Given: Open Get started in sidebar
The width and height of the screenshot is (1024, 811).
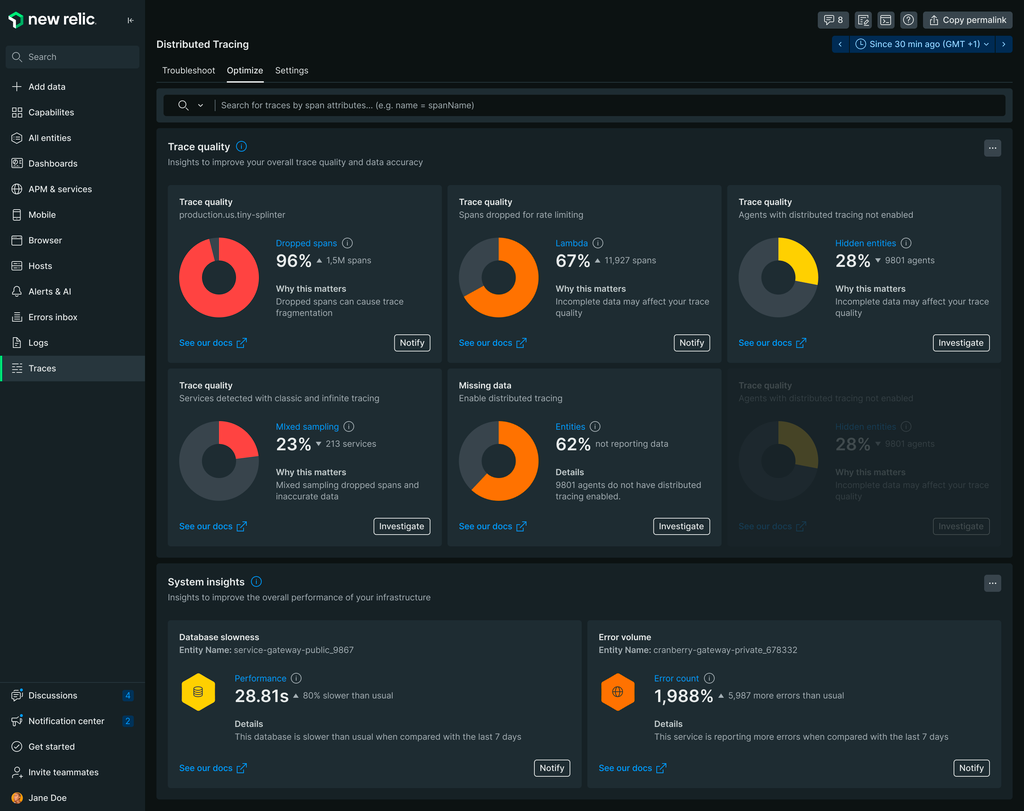Looking at the screenshot, I should click(72, 746).
